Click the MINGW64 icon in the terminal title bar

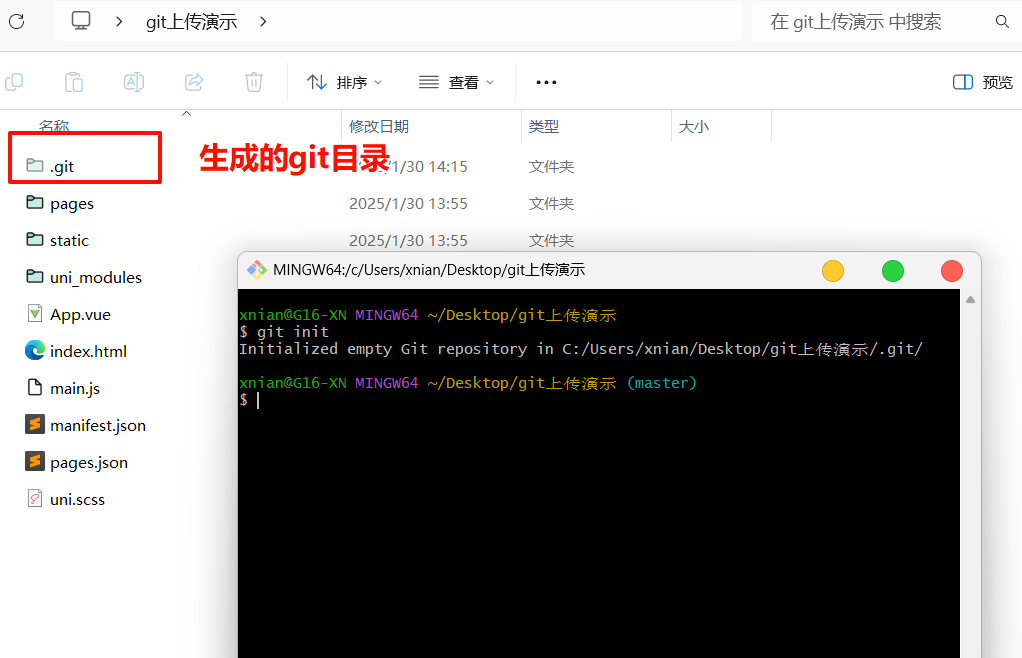coord(257,269)
